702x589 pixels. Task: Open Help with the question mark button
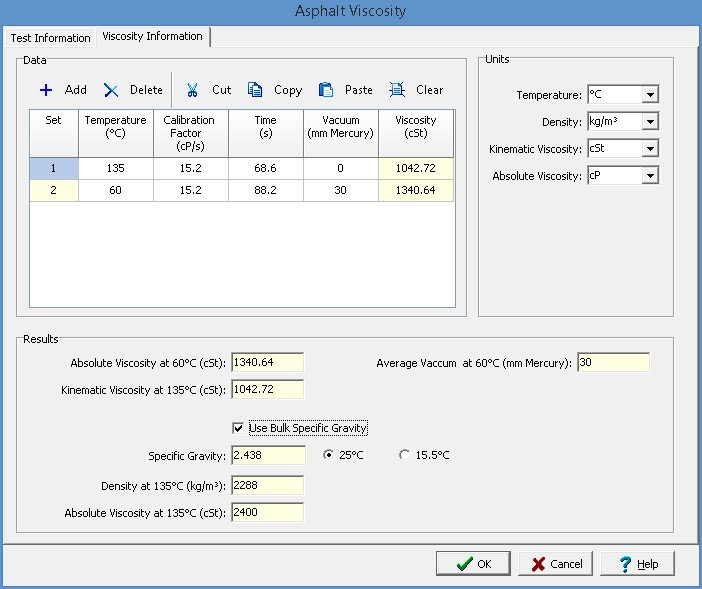(637, 563)
